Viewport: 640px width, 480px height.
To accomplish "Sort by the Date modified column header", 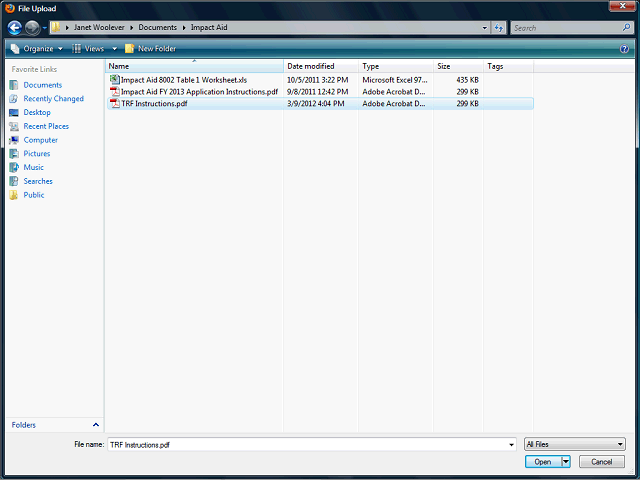I will (x=321, y=66).
